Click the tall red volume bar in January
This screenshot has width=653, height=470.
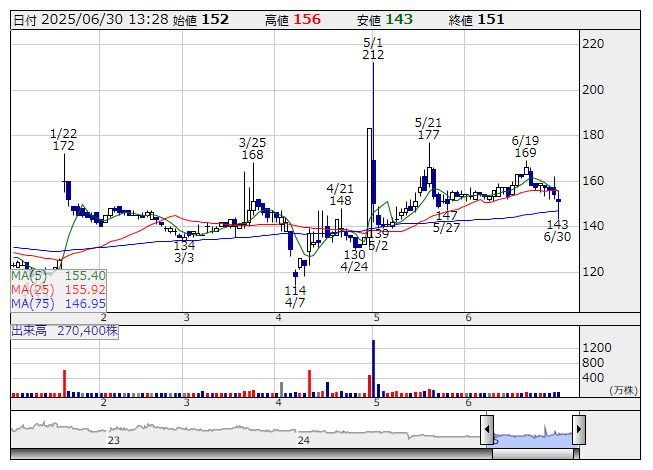[x=65, y=383]
